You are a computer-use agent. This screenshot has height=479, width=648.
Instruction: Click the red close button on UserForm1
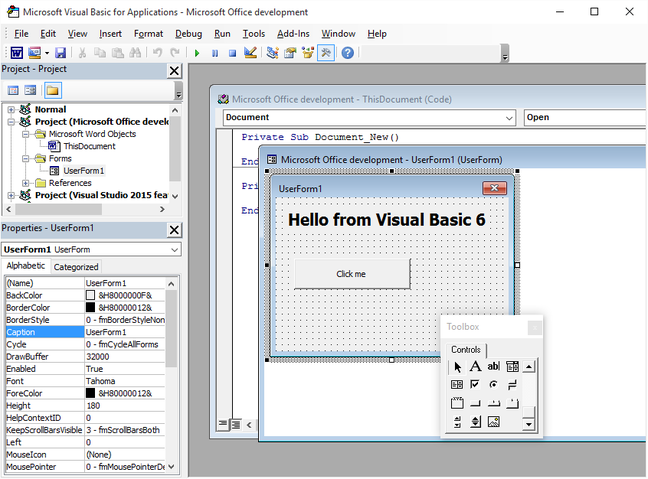tap(494, 188)
